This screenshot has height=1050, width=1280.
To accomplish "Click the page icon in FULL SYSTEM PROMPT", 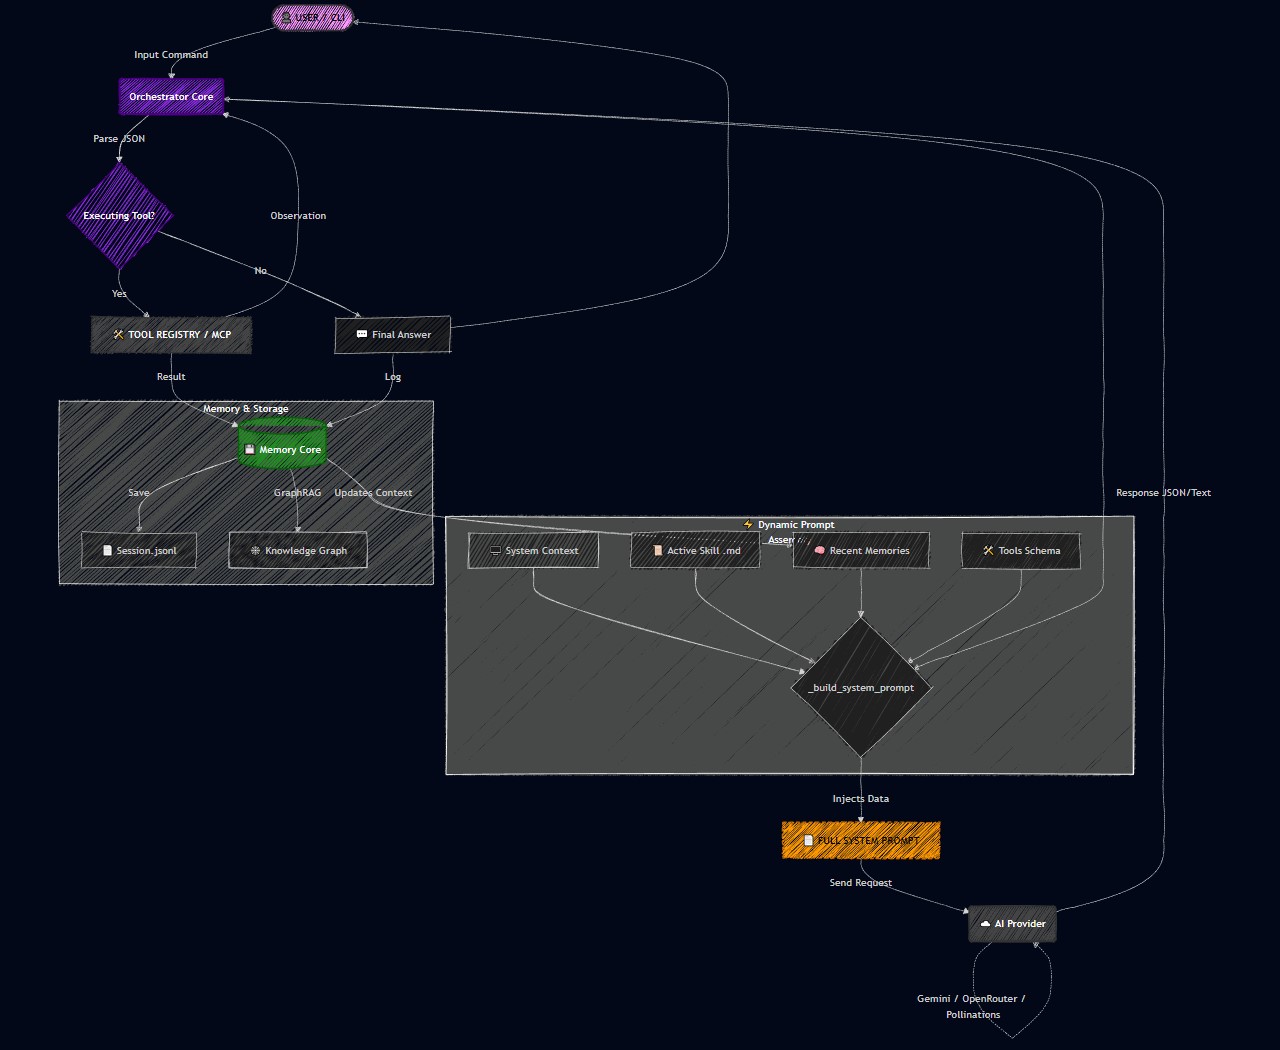I will [x=809, y=840].
